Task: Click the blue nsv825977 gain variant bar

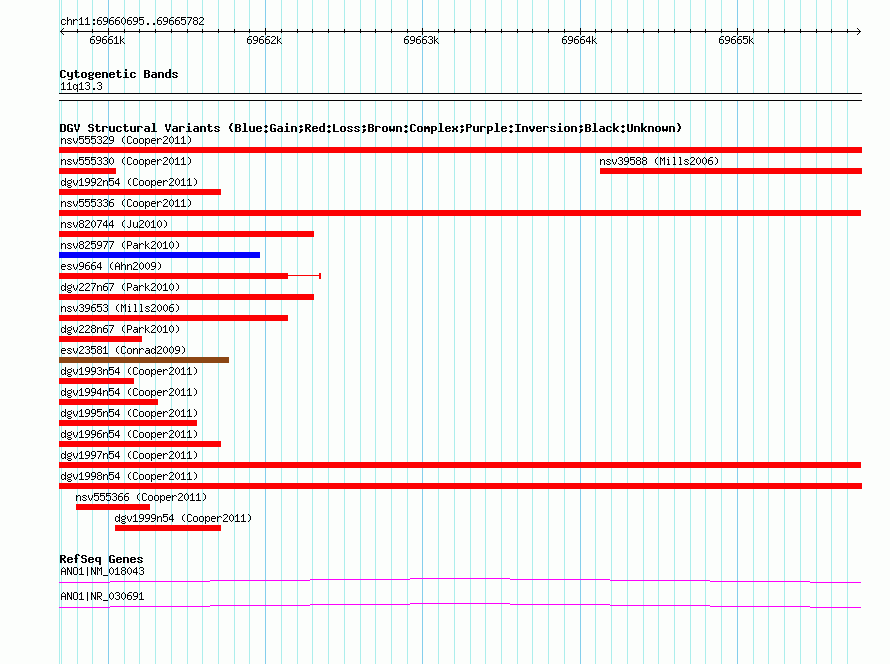Action: point(159,255)
